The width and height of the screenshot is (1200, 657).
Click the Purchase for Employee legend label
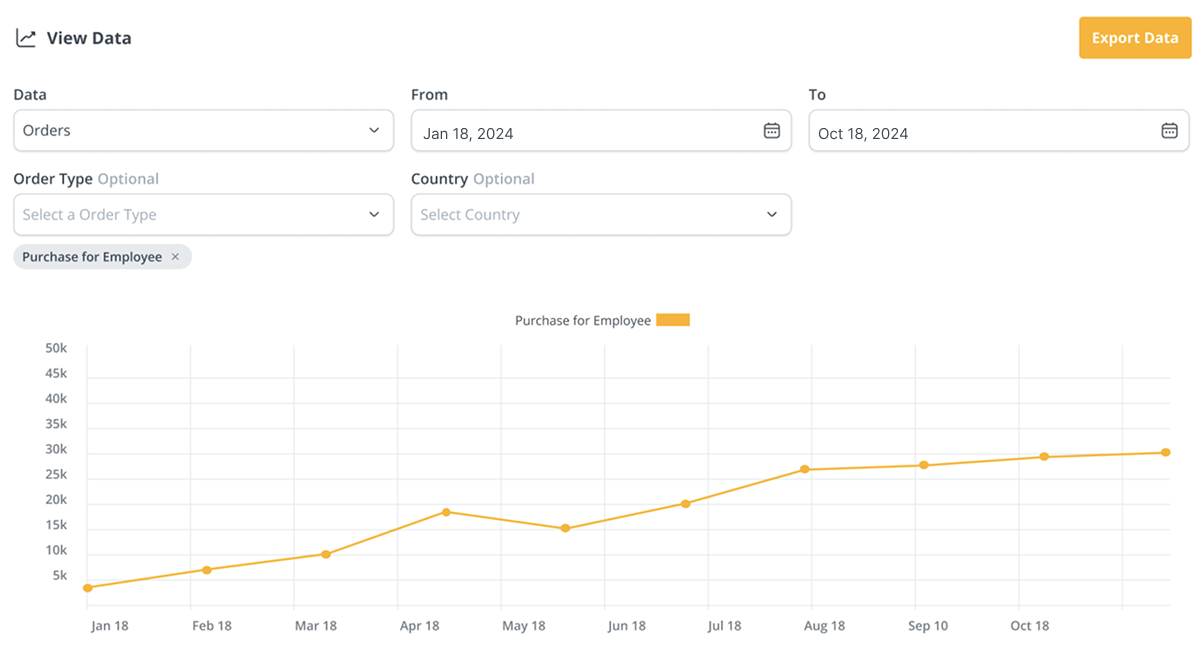coord(582,321)
